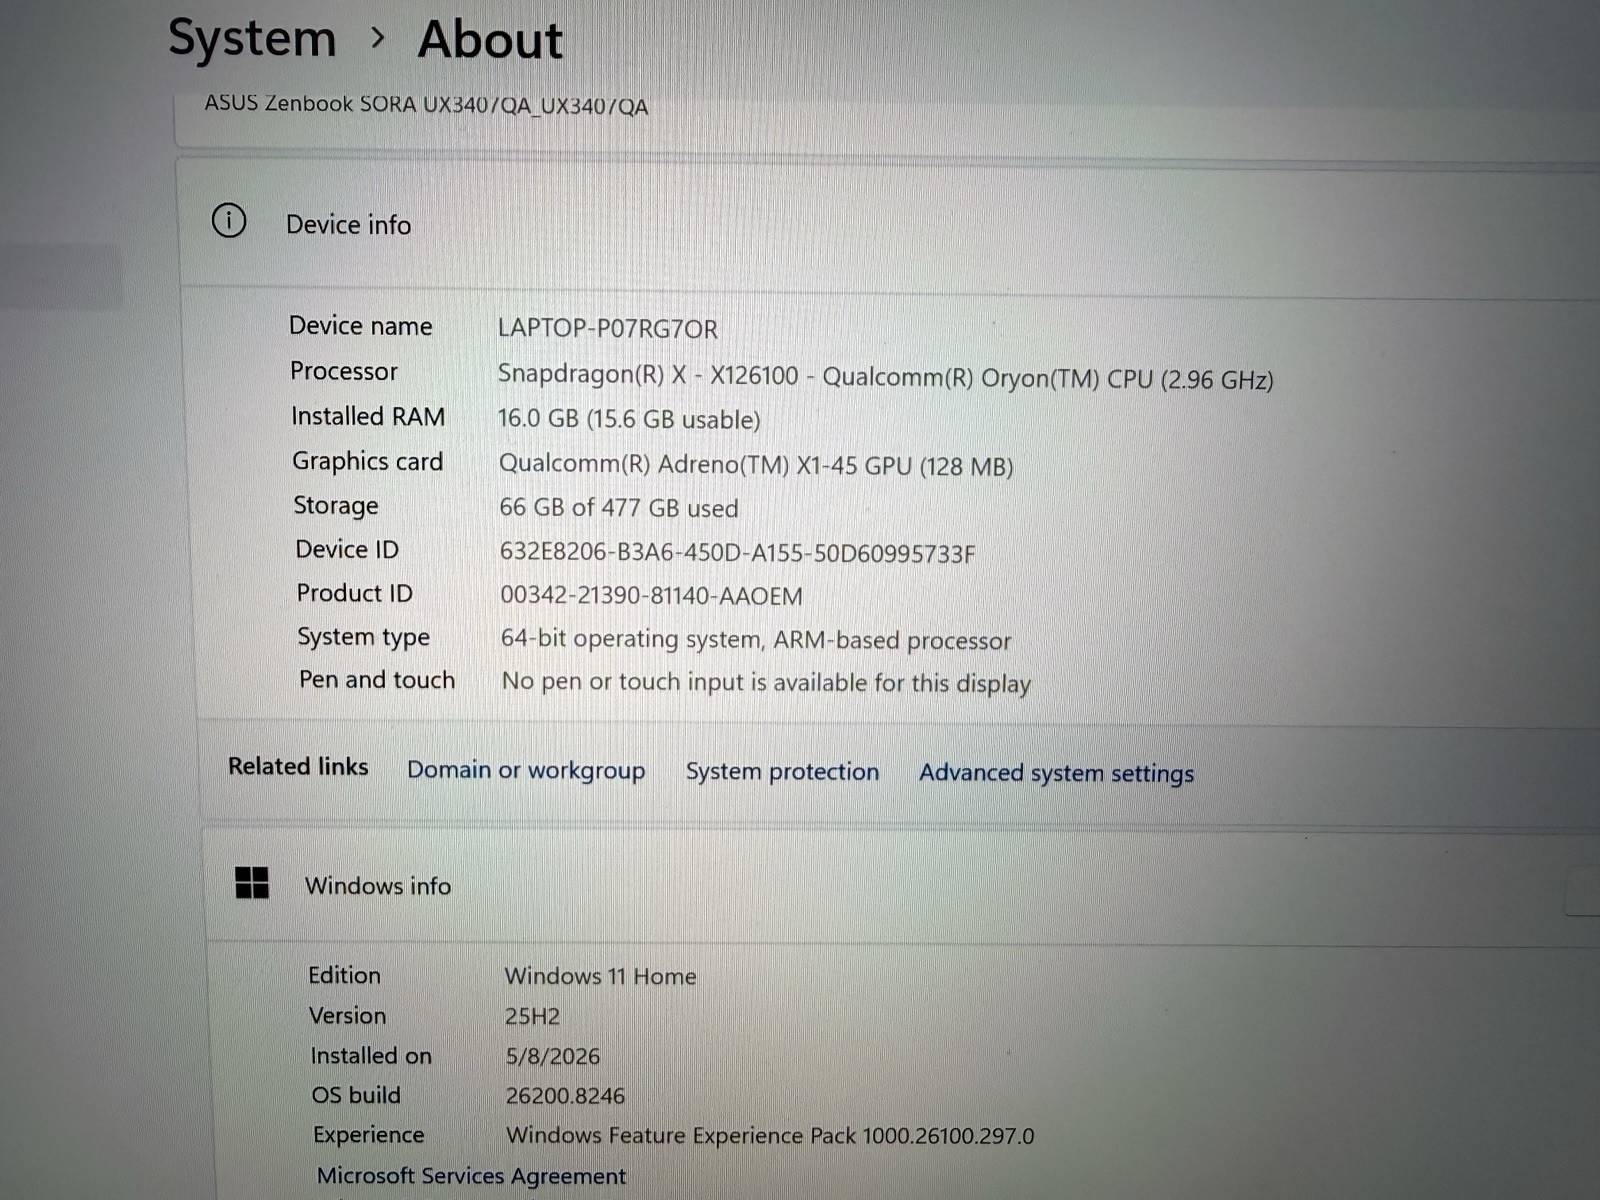Go back to System breadcrumb
1600x1200 pixels.
252,39
